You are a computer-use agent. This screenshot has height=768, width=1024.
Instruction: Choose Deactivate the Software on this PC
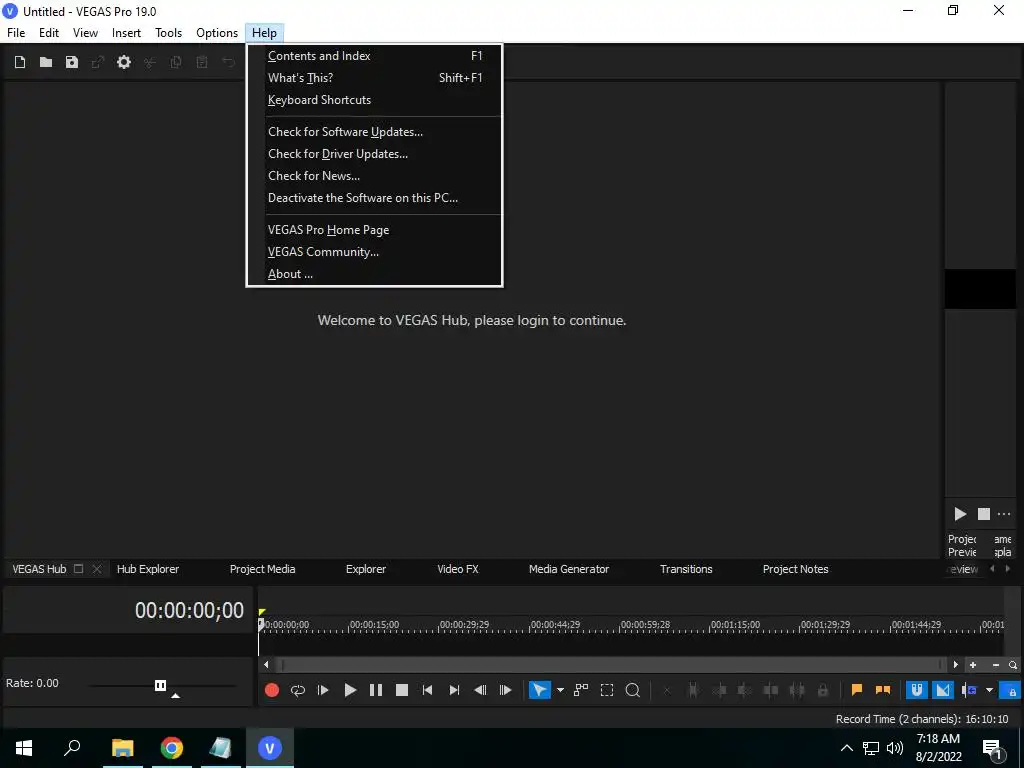coord(374,198)
